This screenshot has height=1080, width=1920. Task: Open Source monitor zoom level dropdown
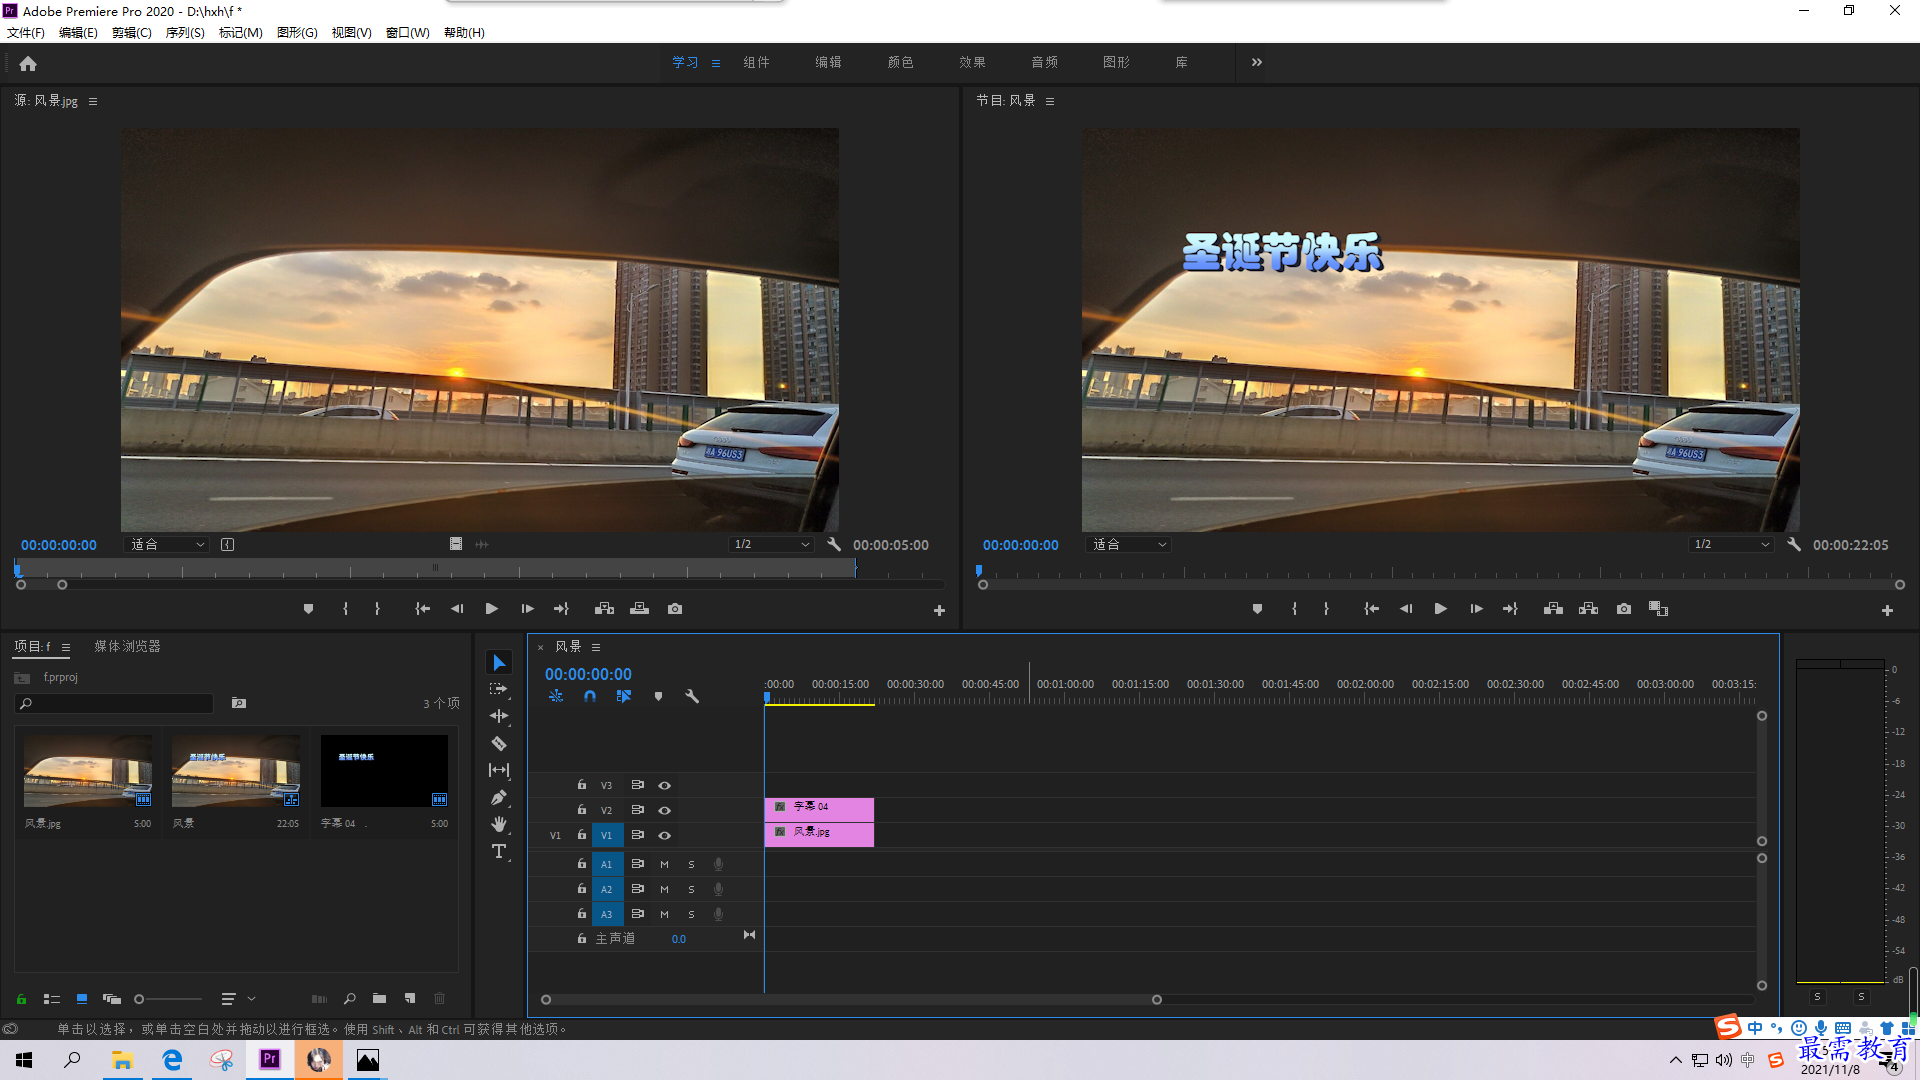click(167, 545)
